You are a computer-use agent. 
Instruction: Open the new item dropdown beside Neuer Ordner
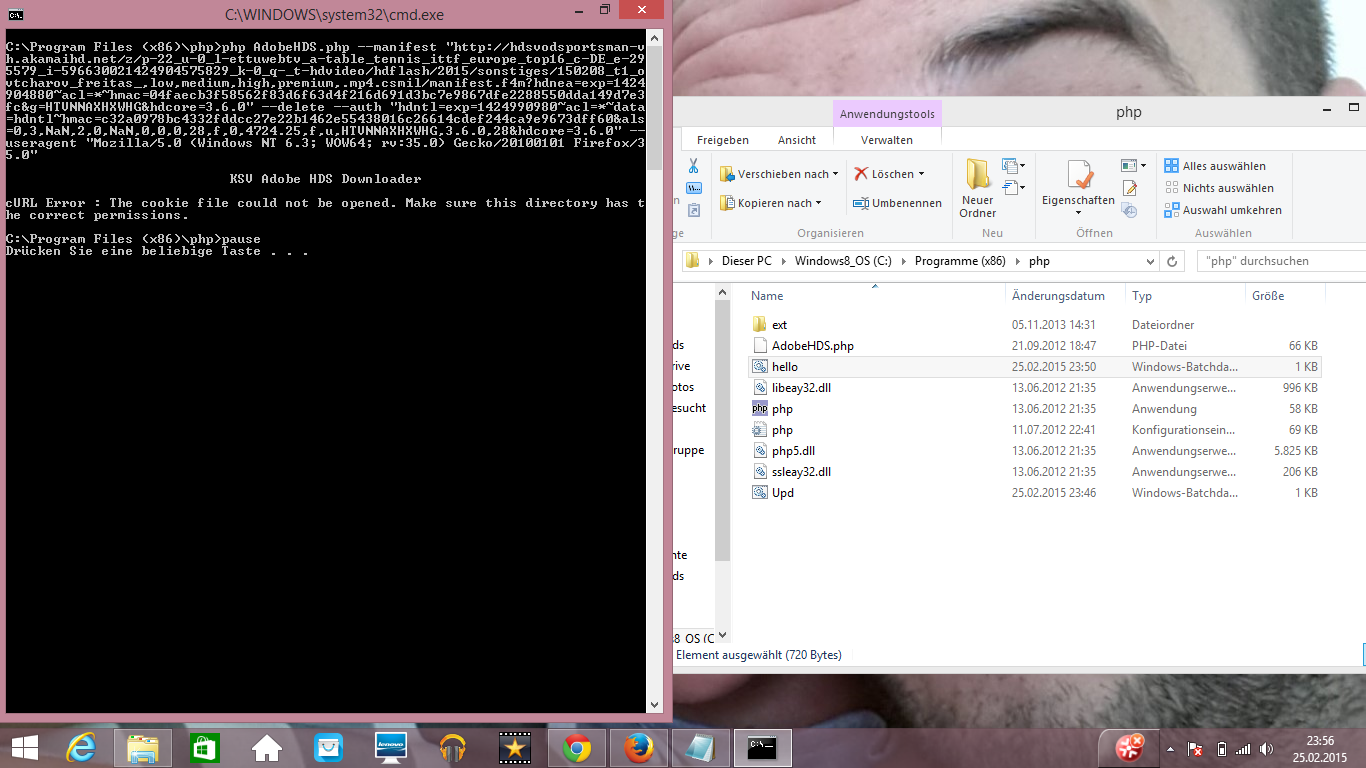point(1014,166)
